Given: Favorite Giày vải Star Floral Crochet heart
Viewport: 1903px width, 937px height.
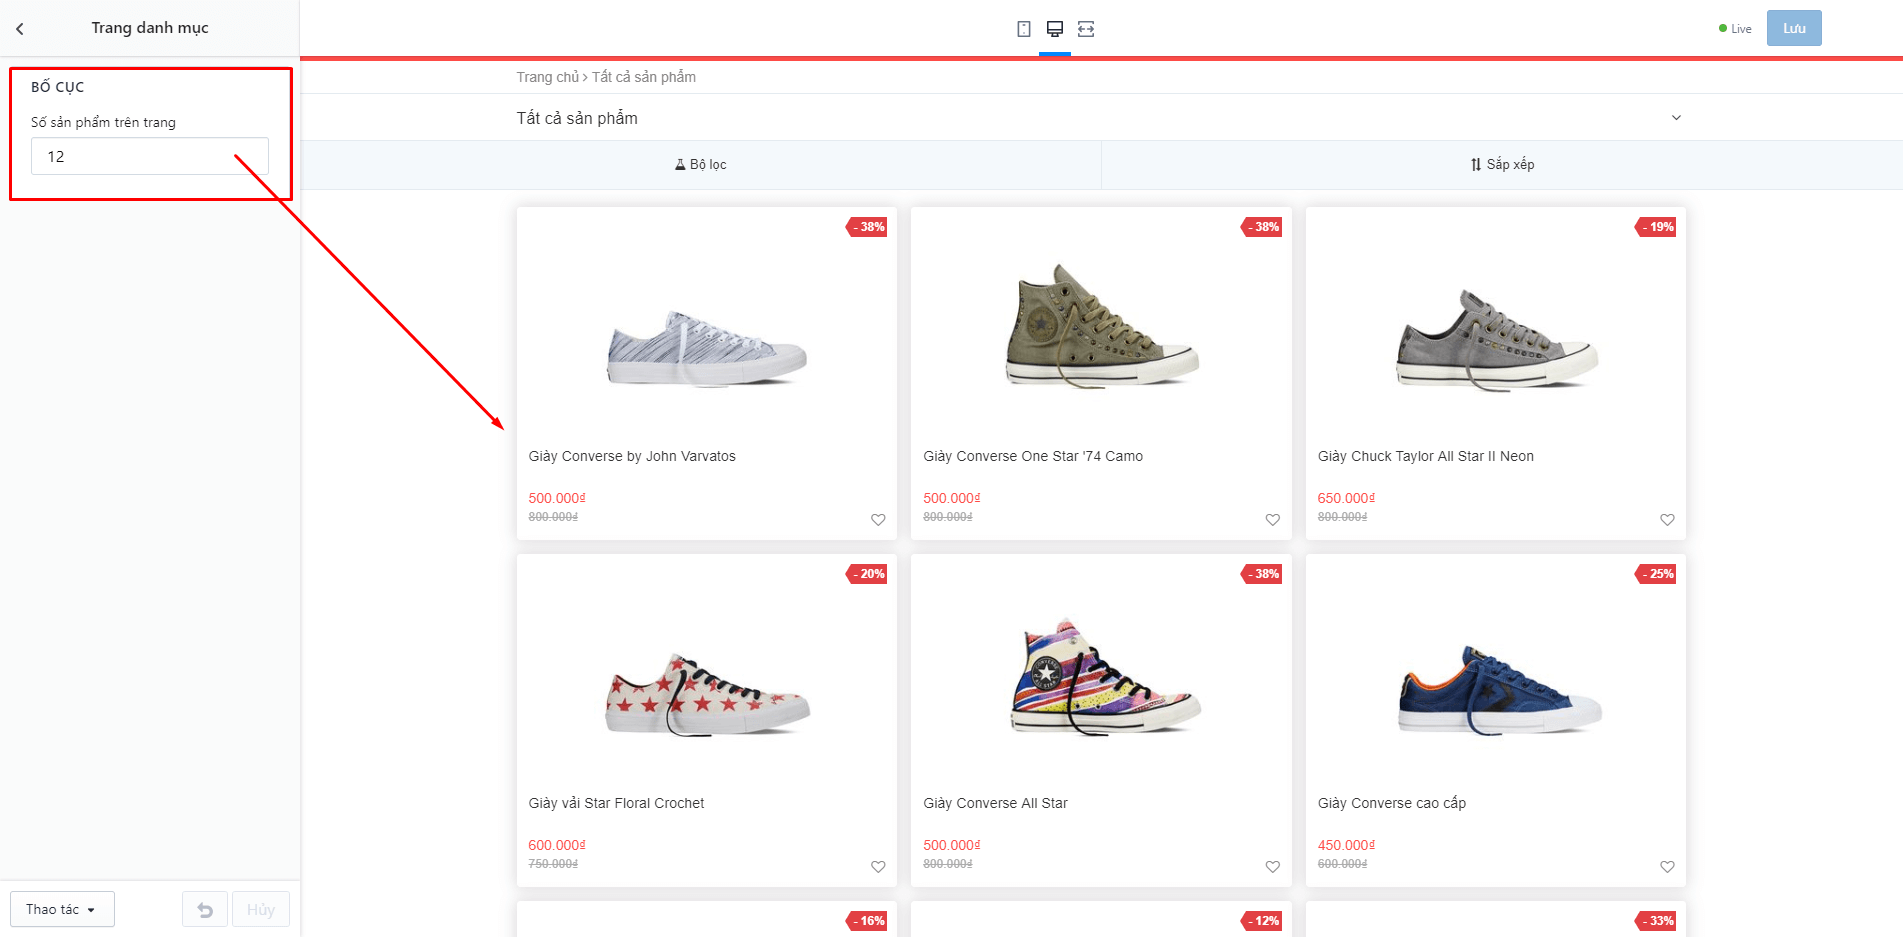Looking at the screenshot, I should [878, 867].
